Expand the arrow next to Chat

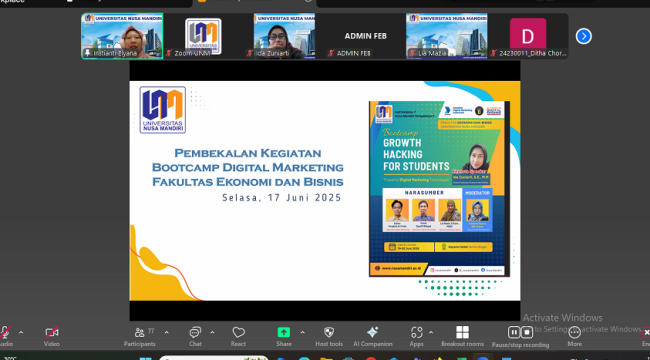[x=212, y=332]
